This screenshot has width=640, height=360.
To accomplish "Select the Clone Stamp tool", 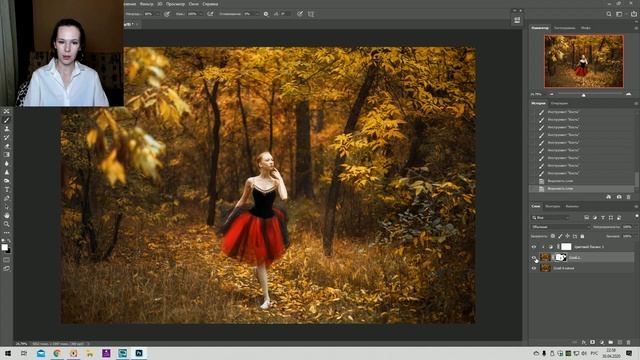I will click(7, 129).
